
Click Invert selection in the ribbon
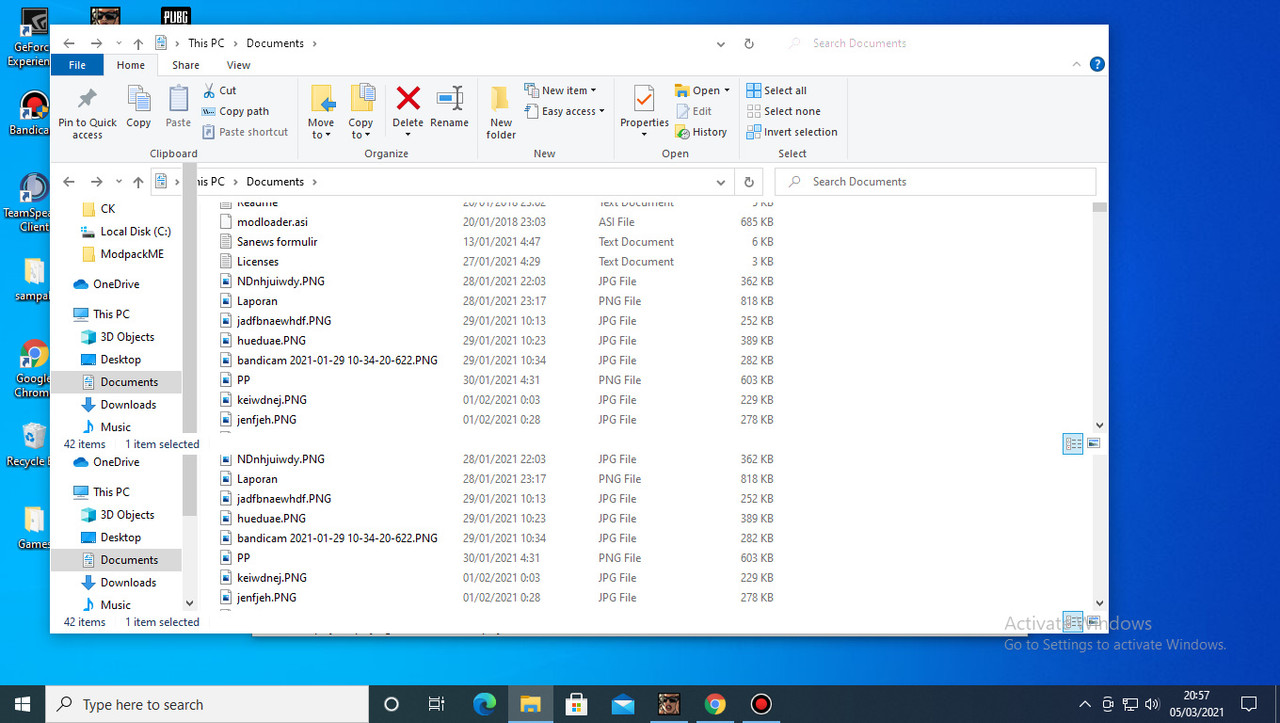(x=792, y=132)
